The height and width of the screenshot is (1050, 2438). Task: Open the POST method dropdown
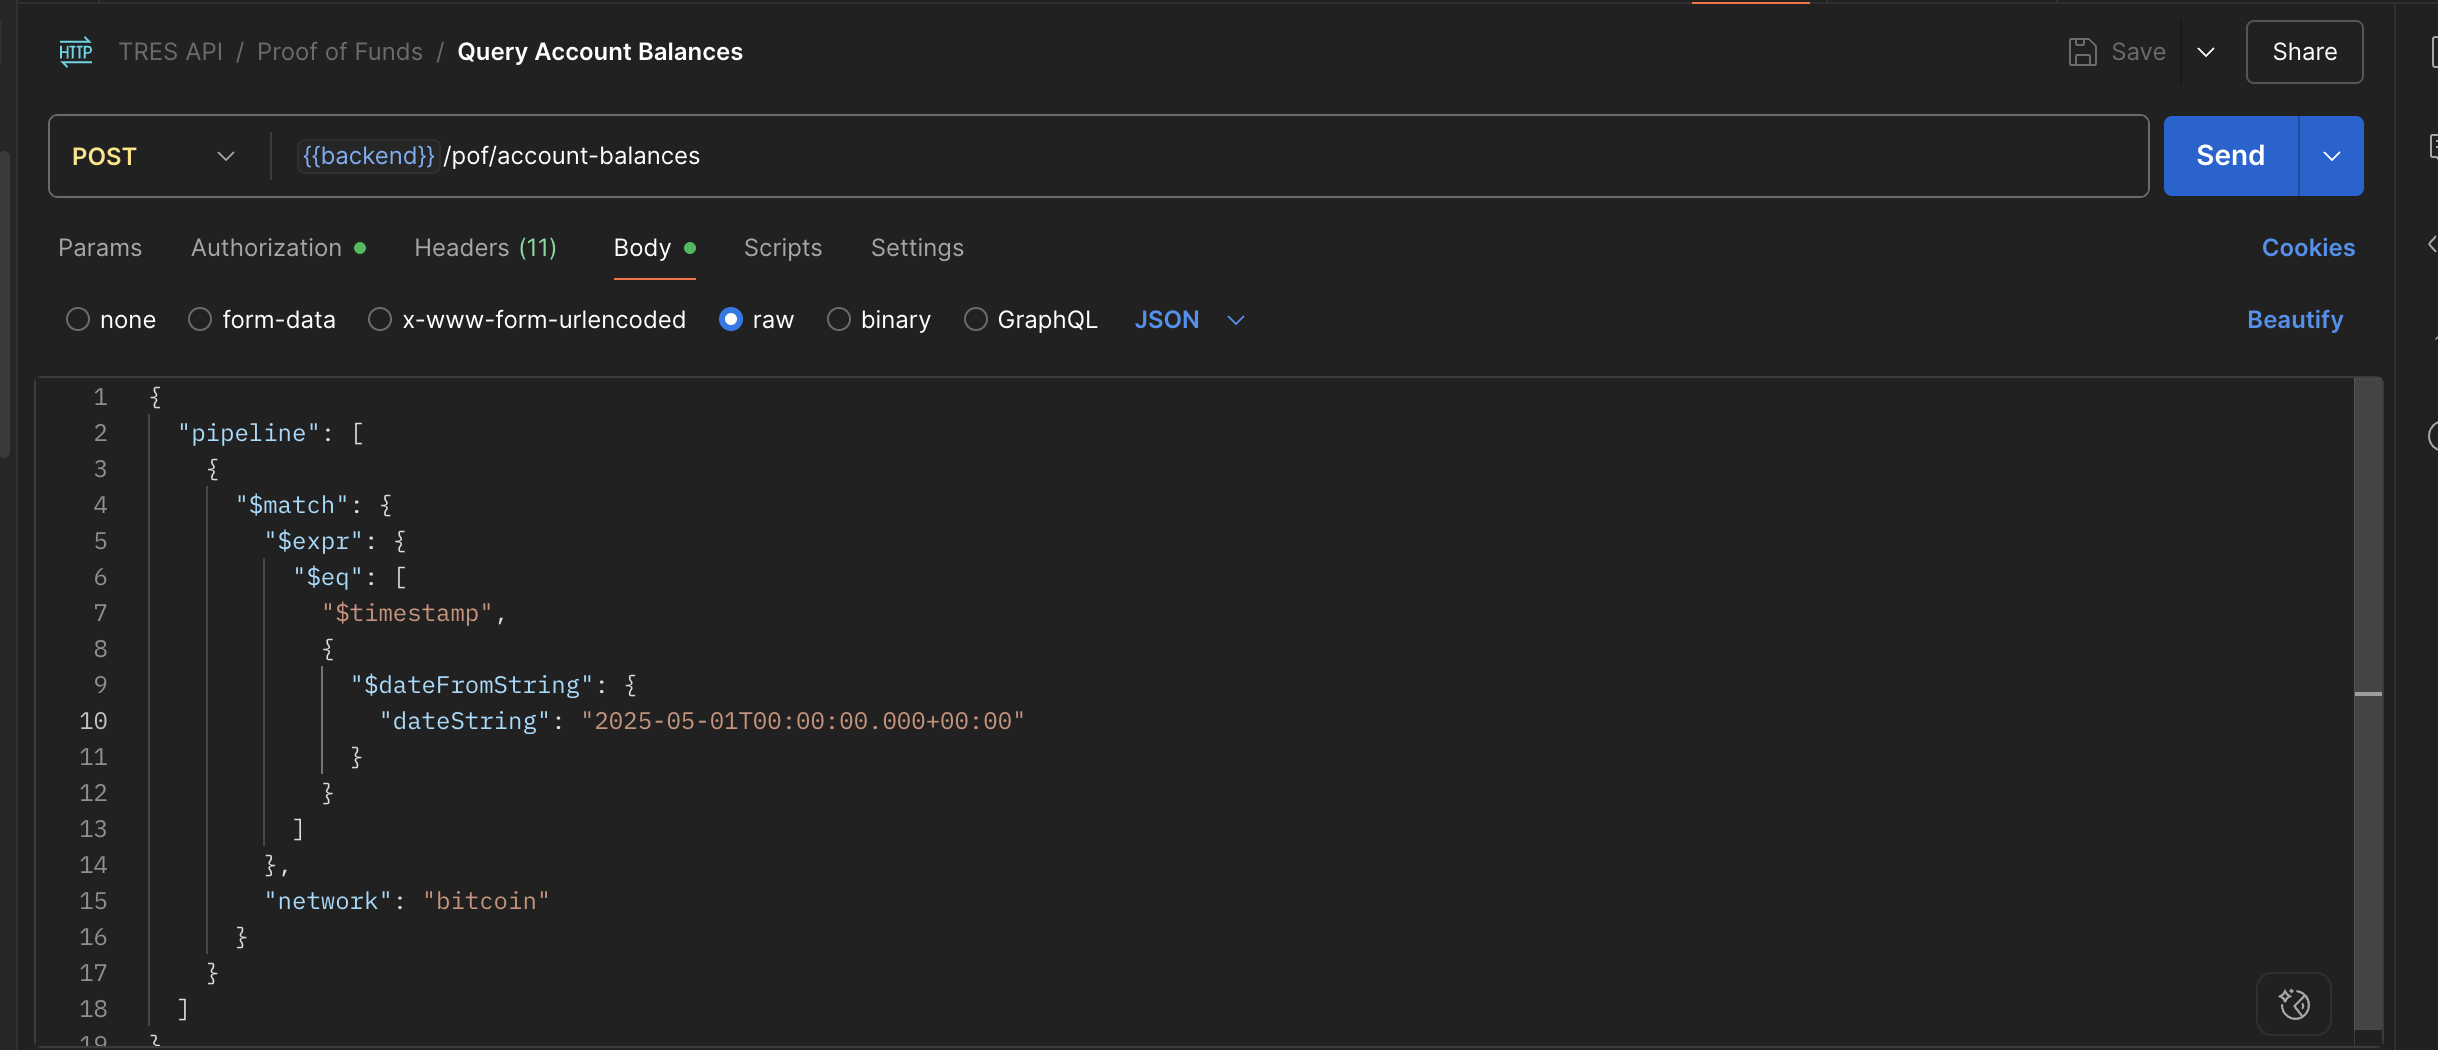point(153,156)
